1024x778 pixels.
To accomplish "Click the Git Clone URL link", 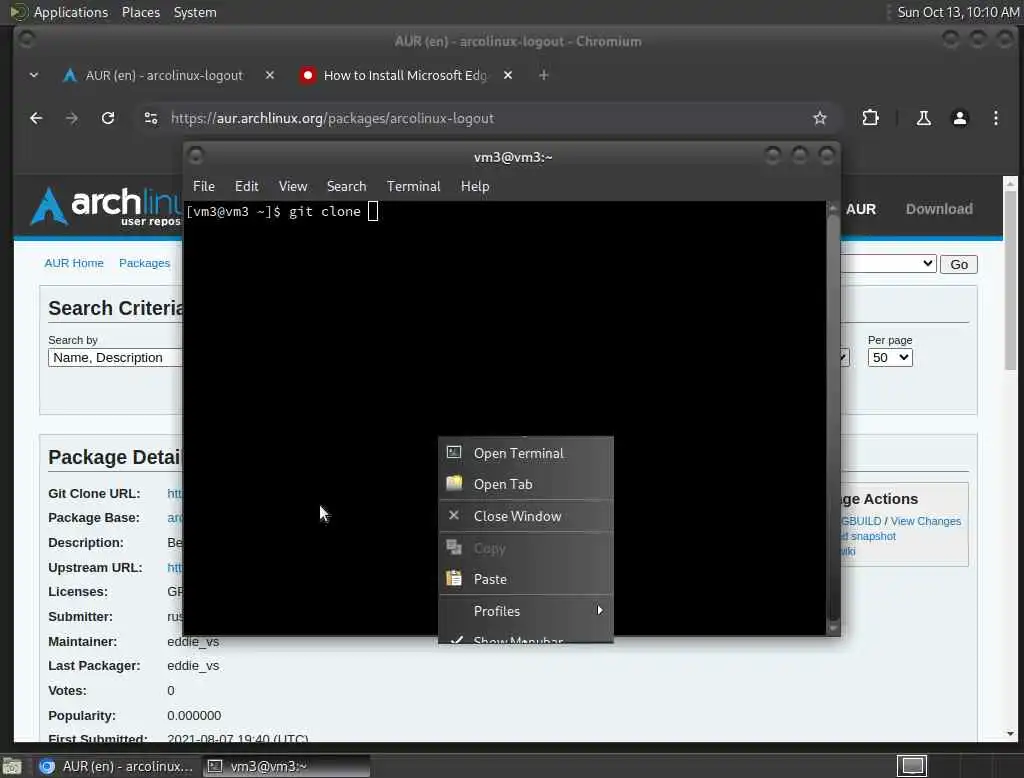I will point(175,494).
